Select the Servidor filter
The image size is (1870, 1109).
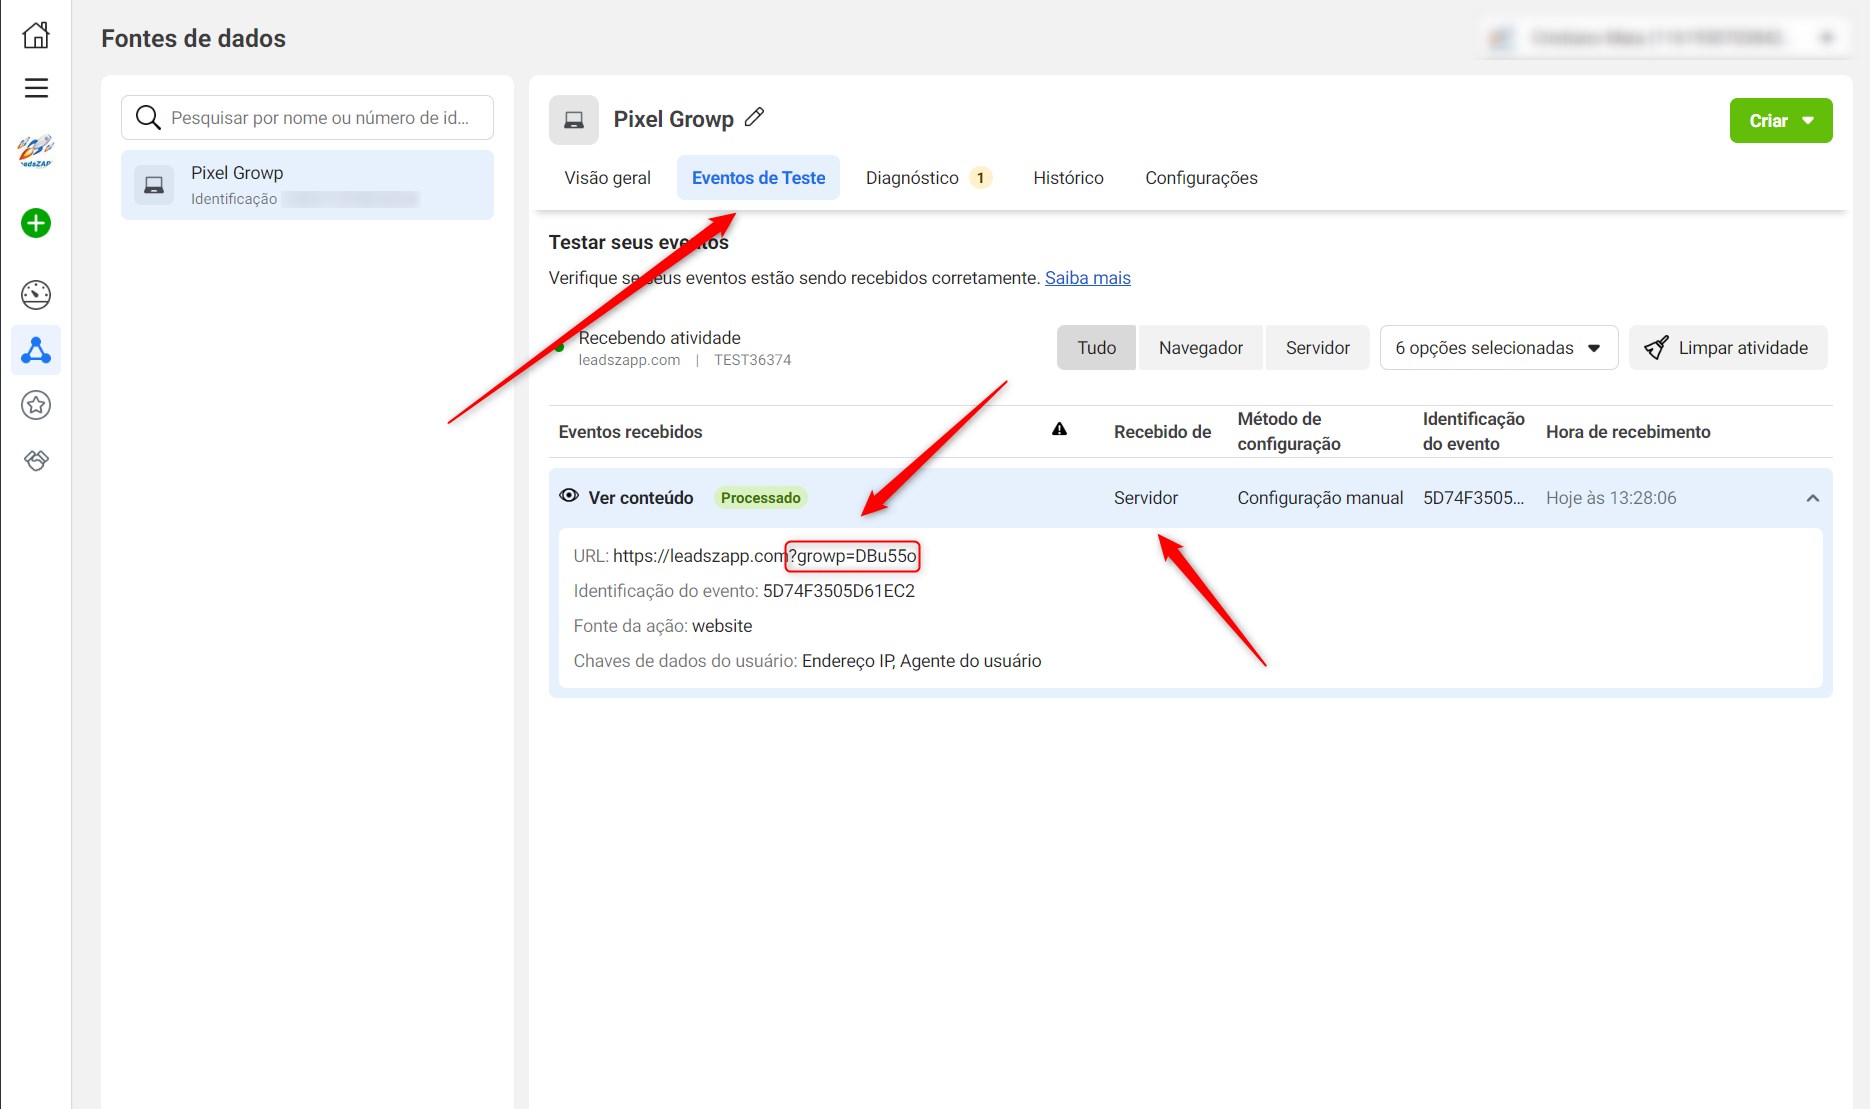pyautogui.click(x=1317, y=348)
